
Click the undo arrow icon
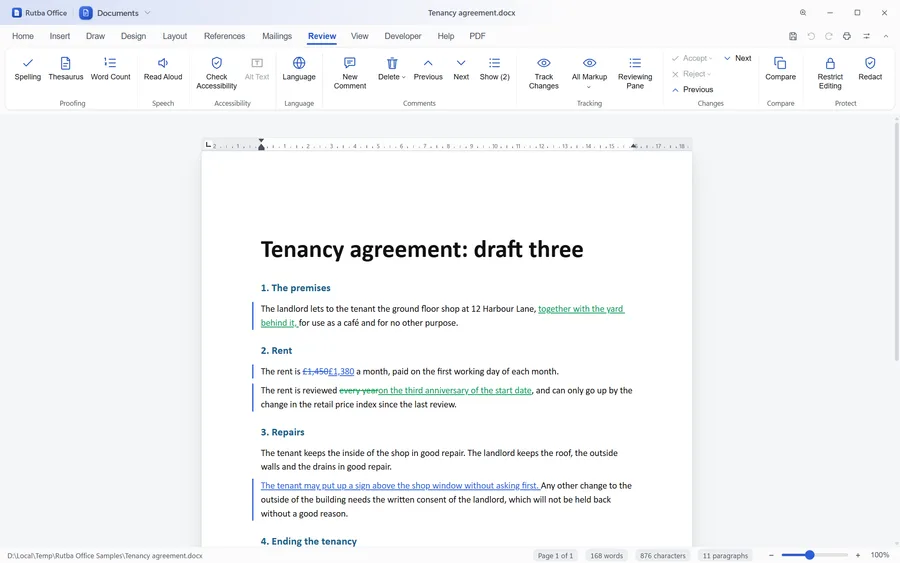click(x=811, y=36)
